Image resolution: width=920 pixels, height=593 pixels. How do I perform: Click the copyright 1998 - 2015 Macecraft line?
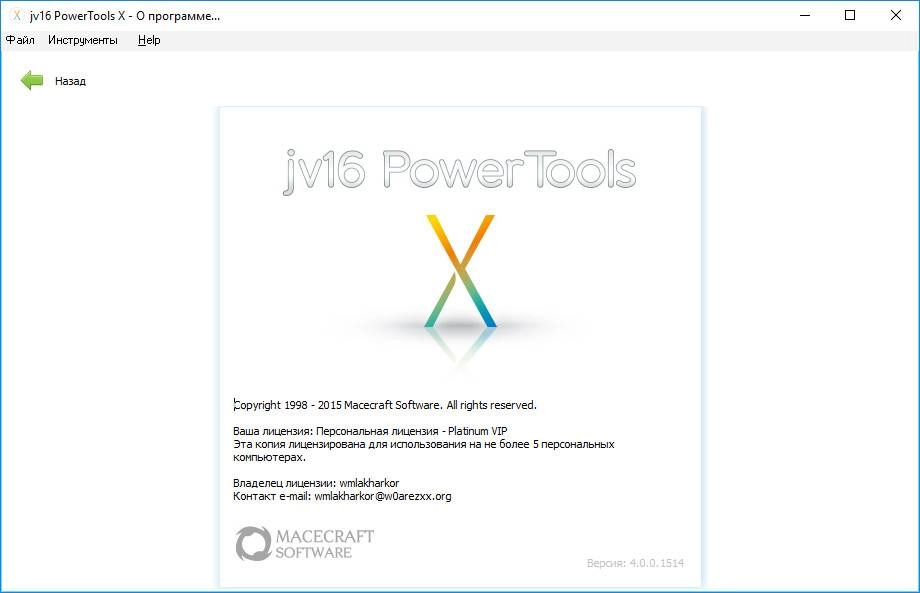pos(385,405)
